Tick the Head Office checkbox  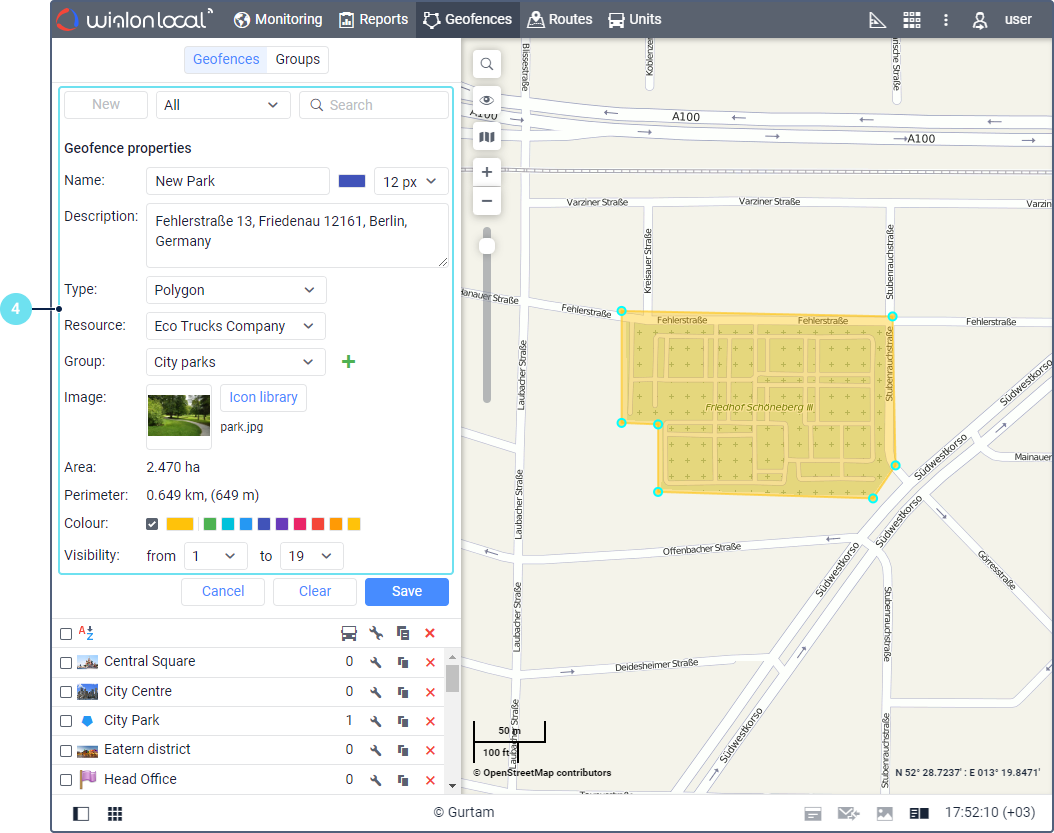tap(66, 780)
